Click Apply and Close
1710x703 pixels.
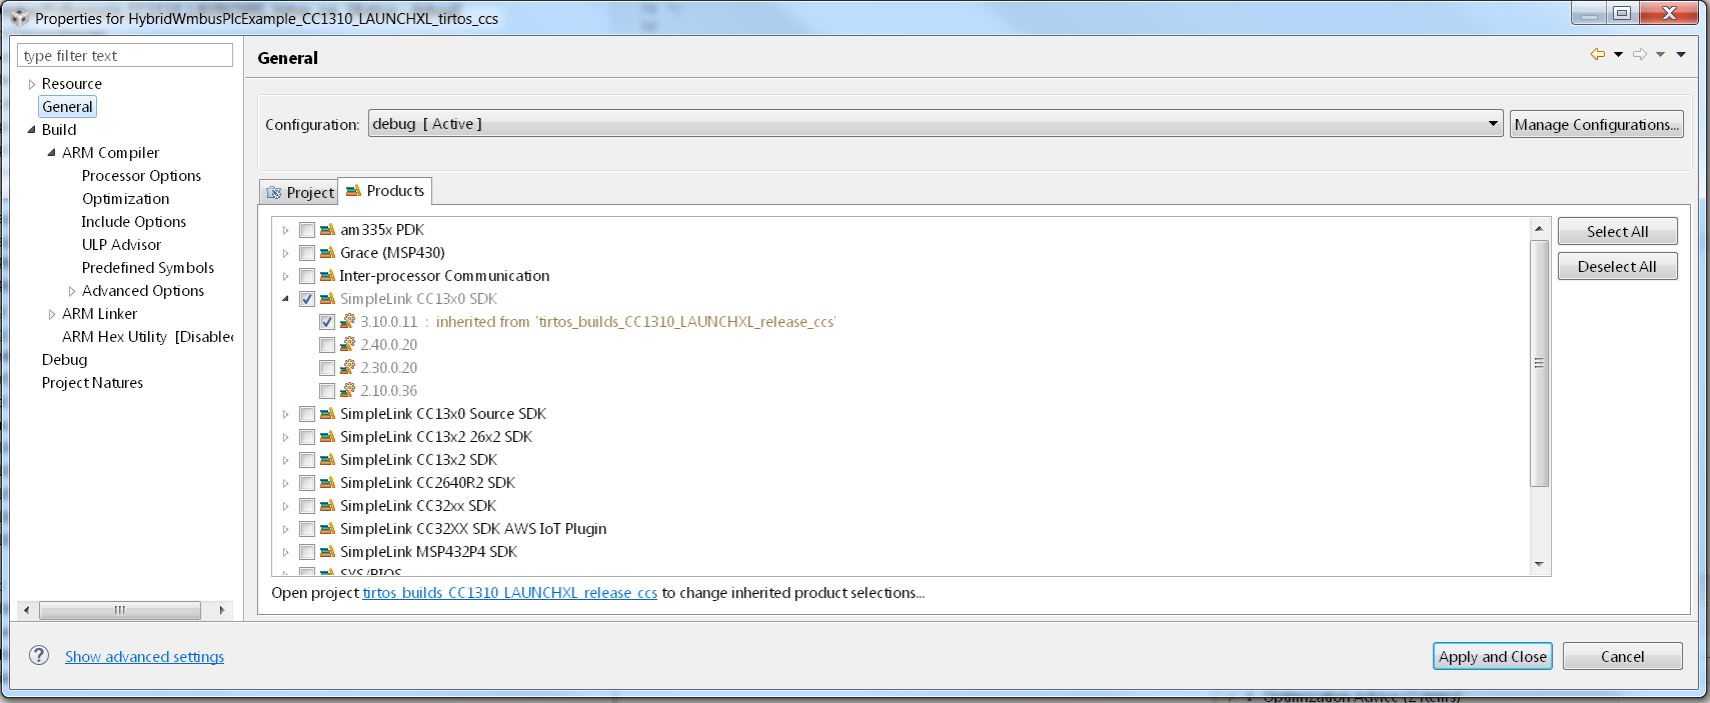(1492, 656)
